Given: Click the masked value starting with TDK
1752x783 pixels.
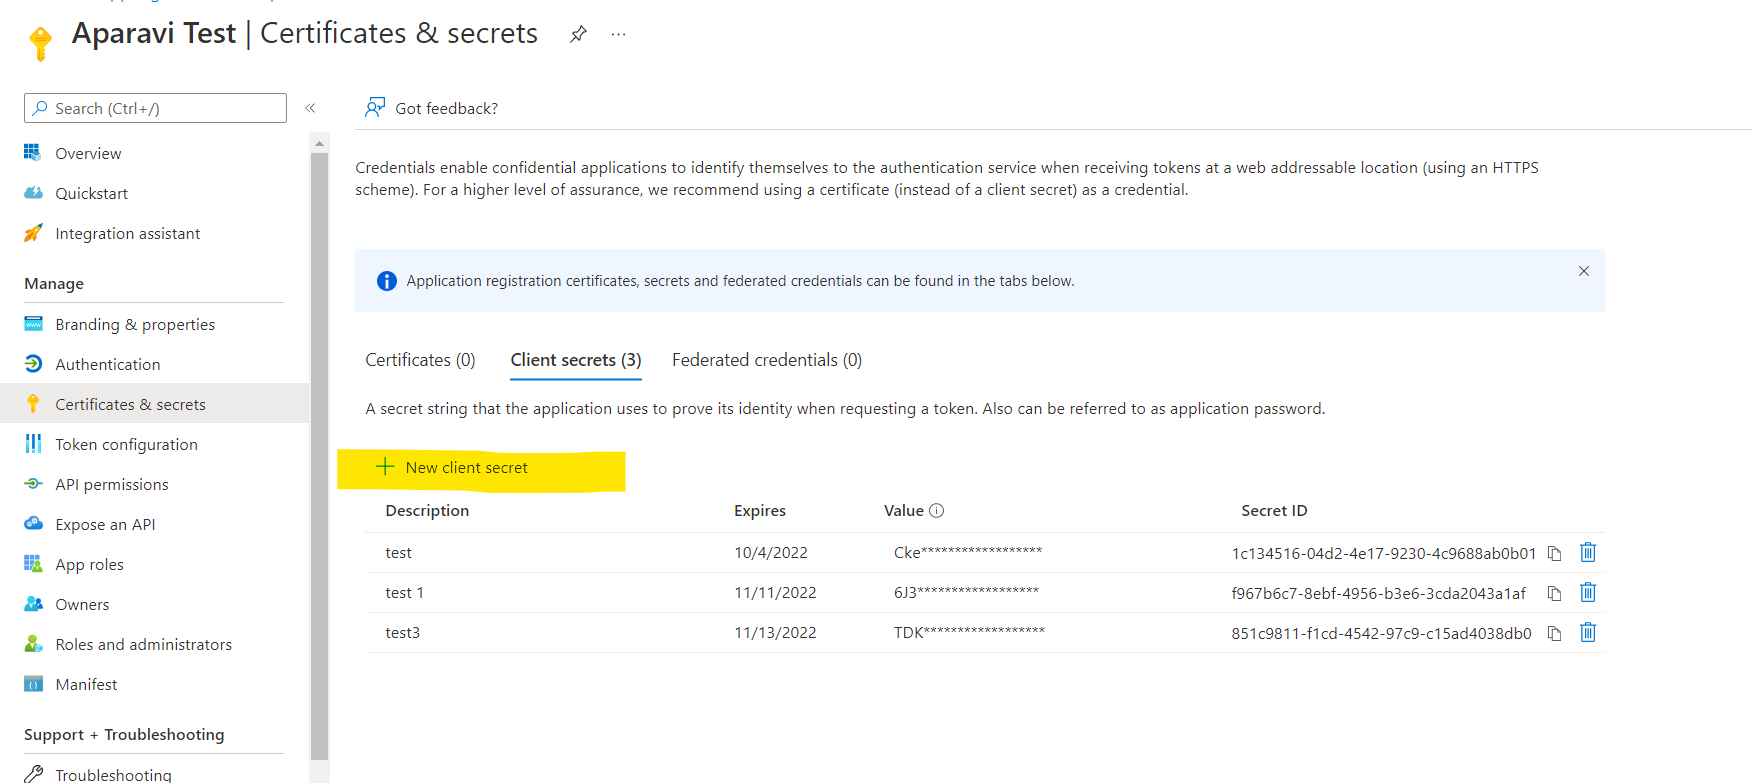Looking at the screenshot, I should pyautogui.click(x=969, y=632).
